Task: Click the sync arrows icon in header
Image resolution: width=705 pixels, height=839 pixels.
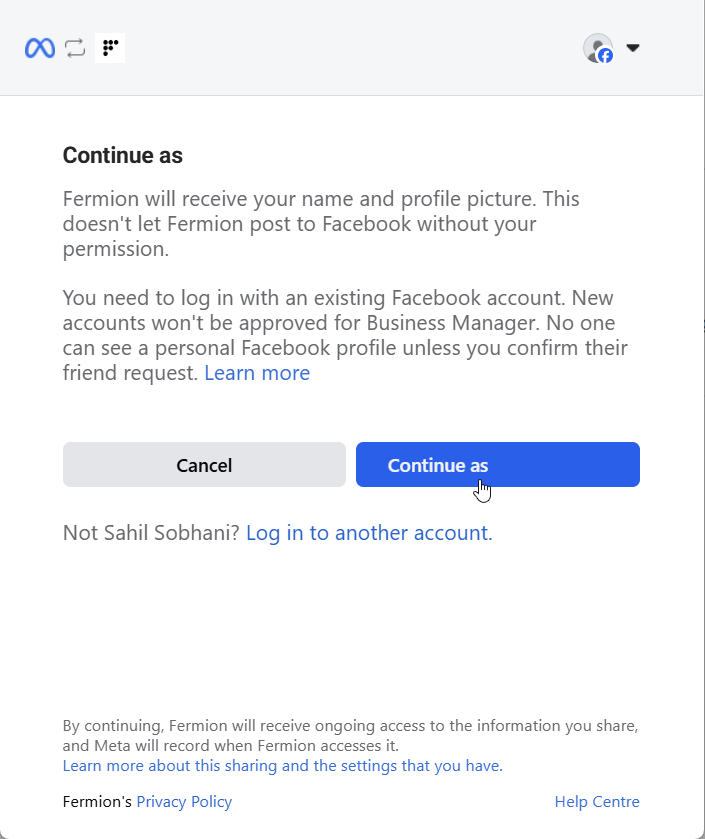Action: click(x=75, y=48)
